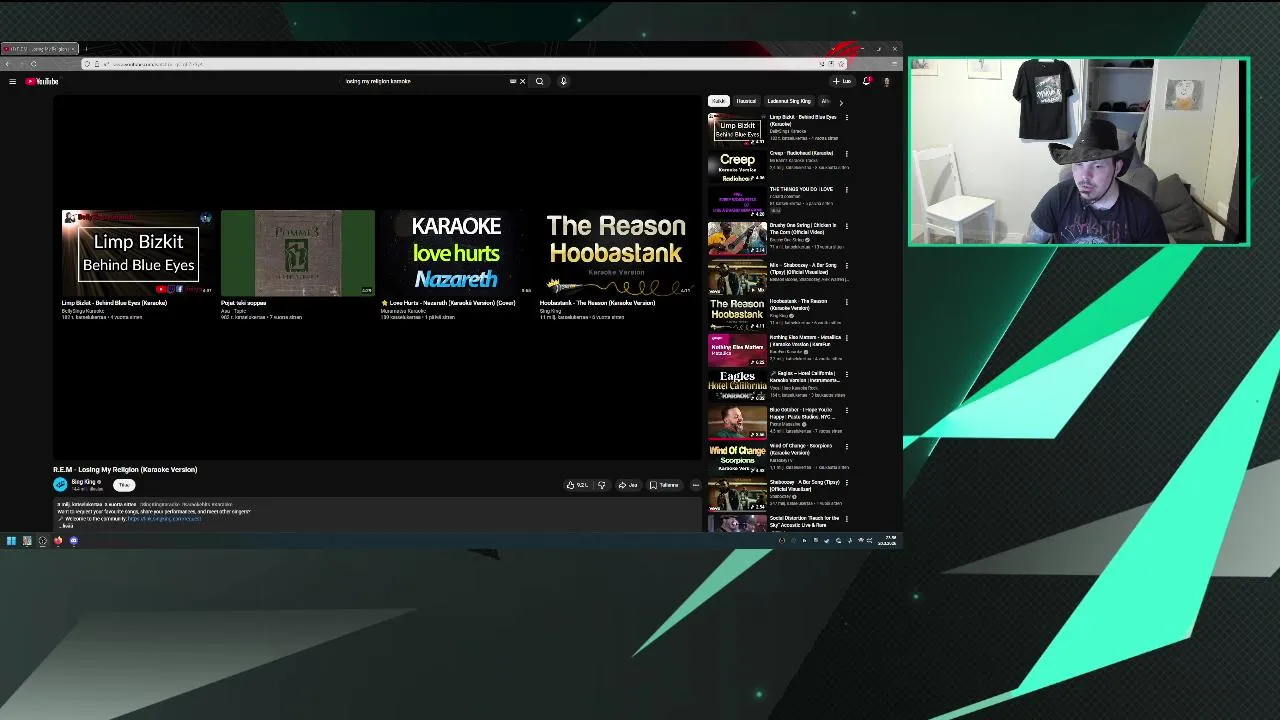The height and width of the screenshot is (720, 1280).
Task: Open options for Wind of Change video
Action: 846,446
